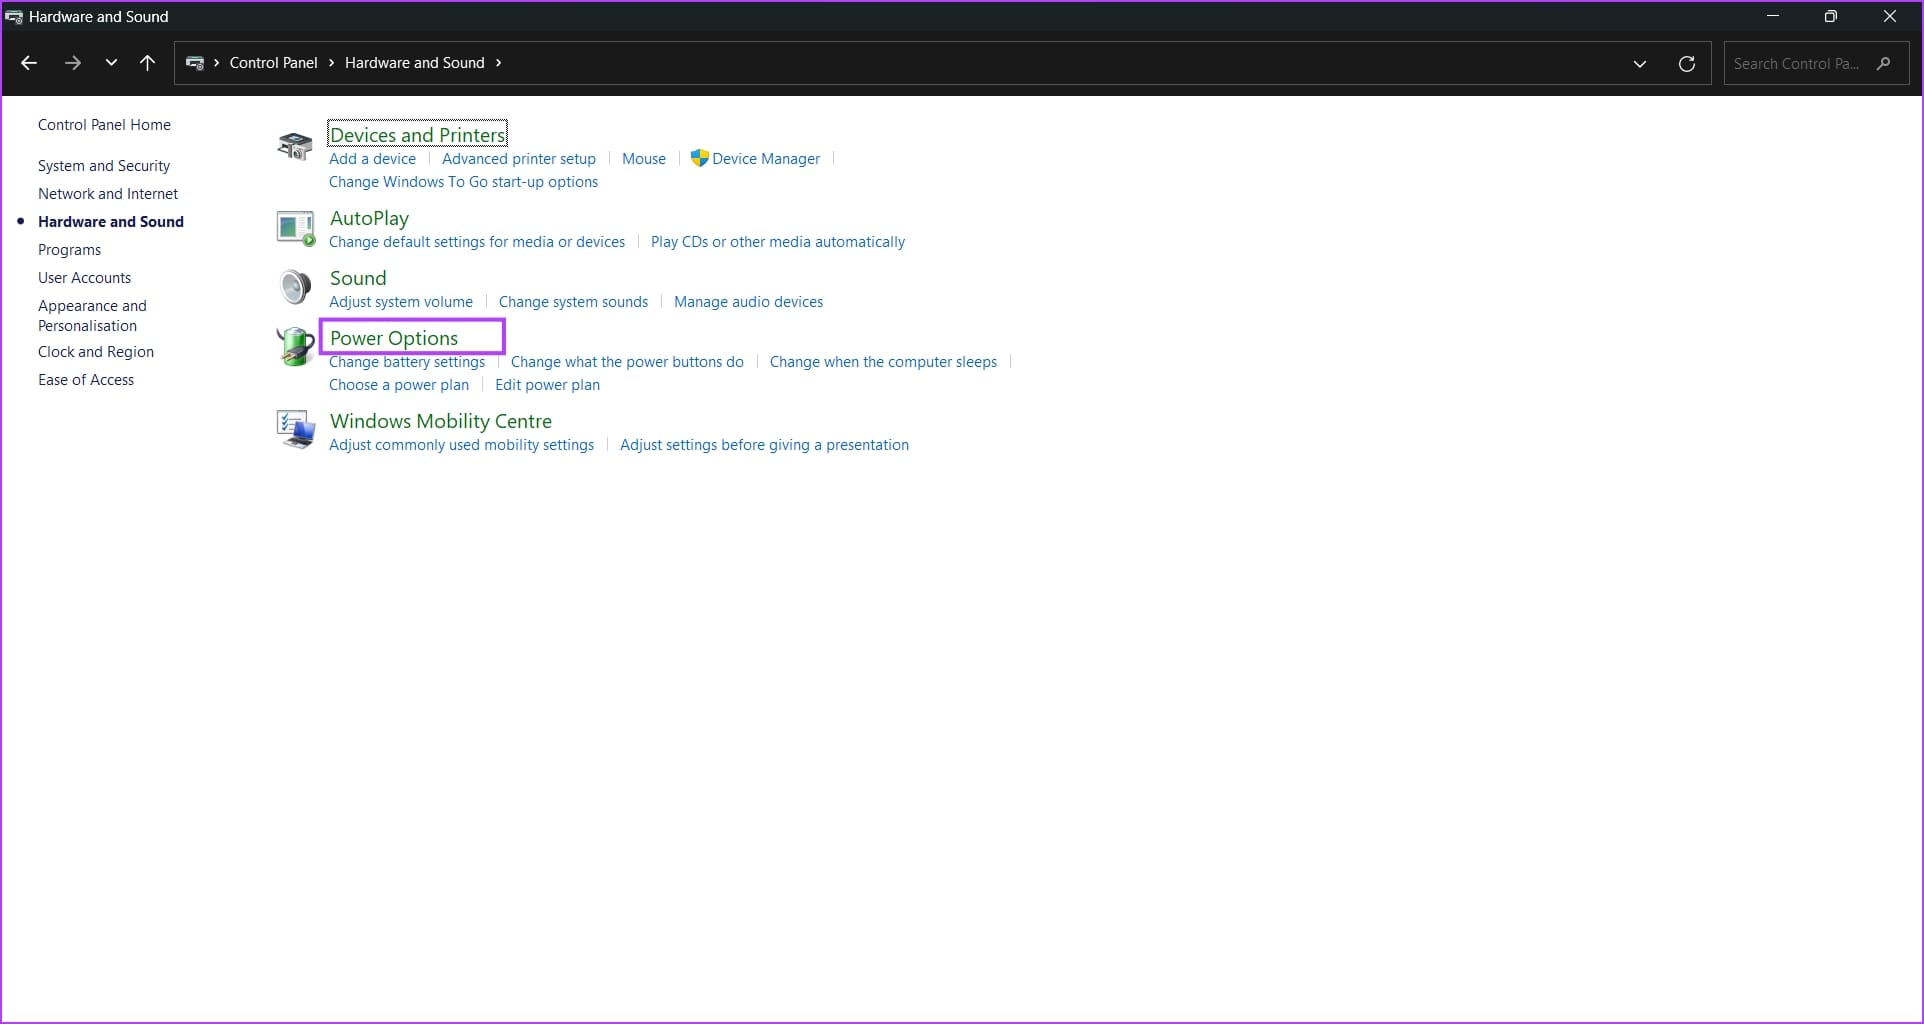Click Change default settings for media or devices
Viewport: 1924px width, 1024px height.
coord(477,242)
